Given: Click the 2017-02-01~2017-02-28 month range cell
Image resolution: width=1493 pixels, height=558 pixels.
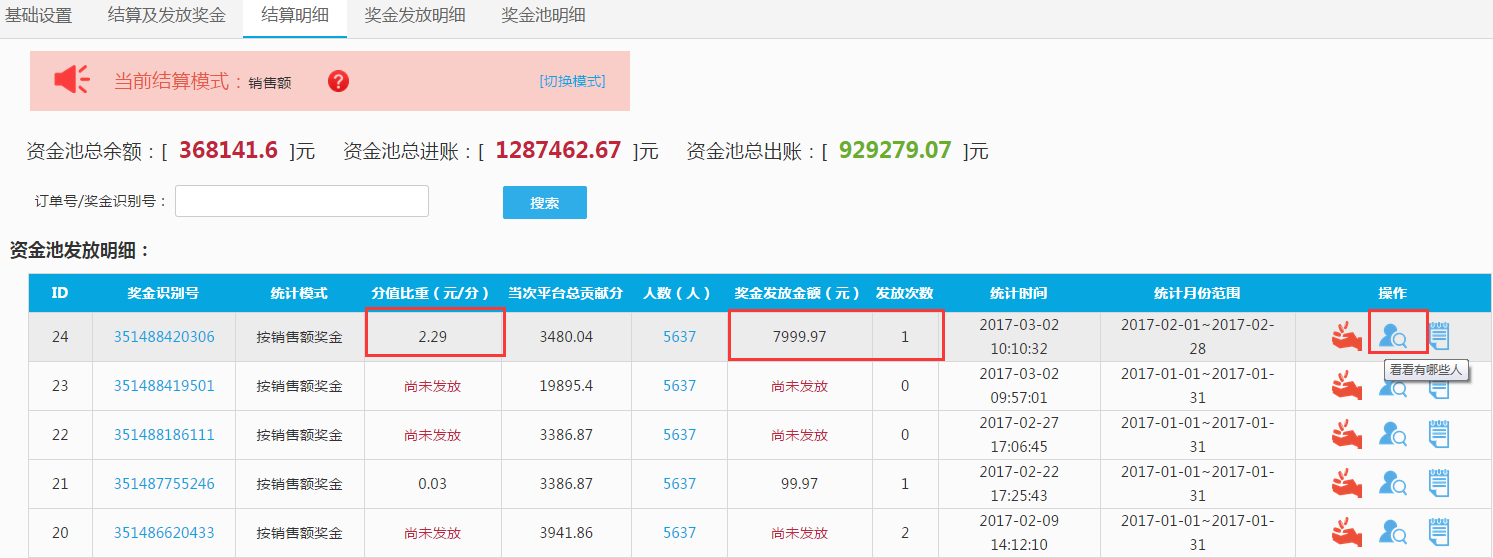Looking at the screenshot, I should pyautogui.click(x=1197, y=337).
